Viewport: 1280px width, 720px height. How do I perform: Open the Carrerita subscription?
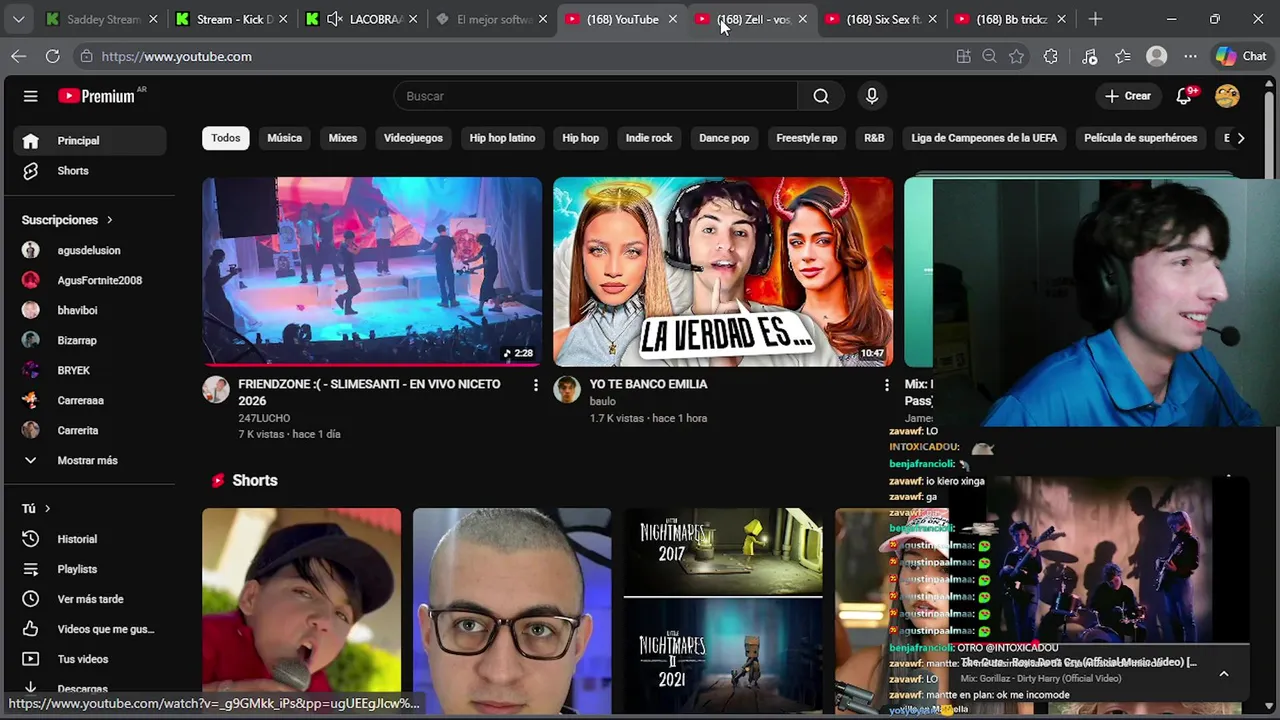pyautogui.click(x=90, y=431)
